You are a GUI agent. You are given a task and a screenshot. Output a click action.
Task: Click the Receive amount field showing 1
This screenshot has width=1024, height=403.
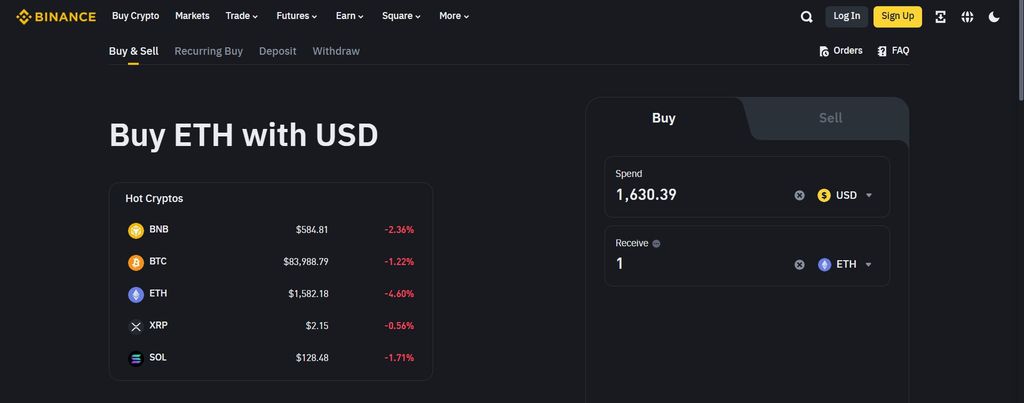pos(699,264)
